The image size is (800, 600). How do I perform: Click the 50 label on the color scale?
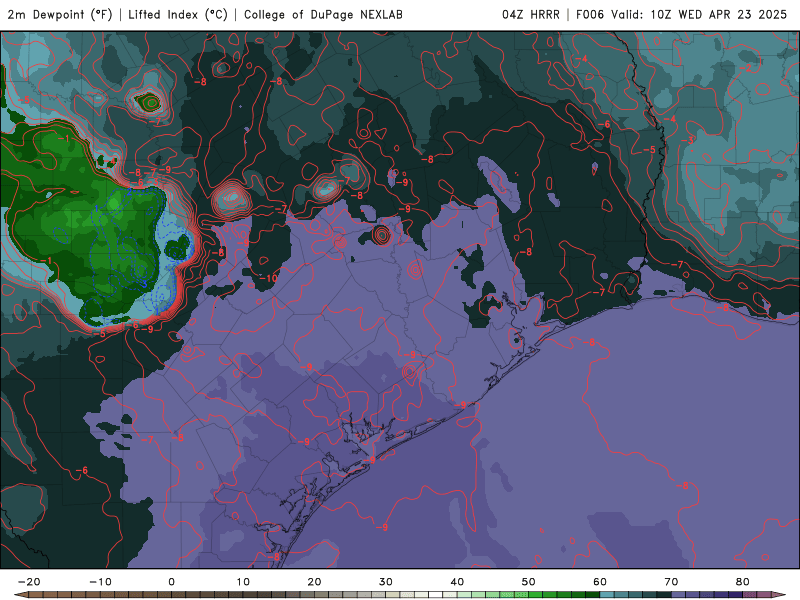pyautogui.click(x=529, y=582)
